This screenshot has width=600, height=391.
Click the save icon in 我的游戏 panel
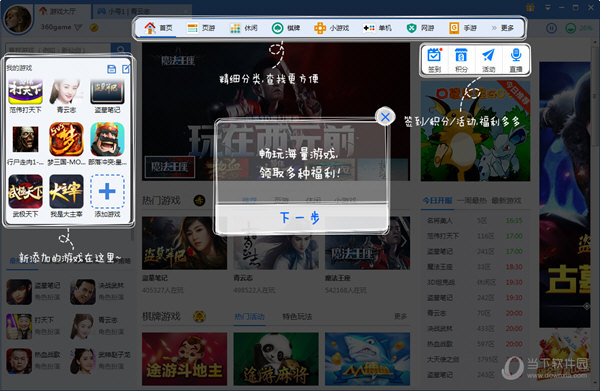[x=111, y=69]
